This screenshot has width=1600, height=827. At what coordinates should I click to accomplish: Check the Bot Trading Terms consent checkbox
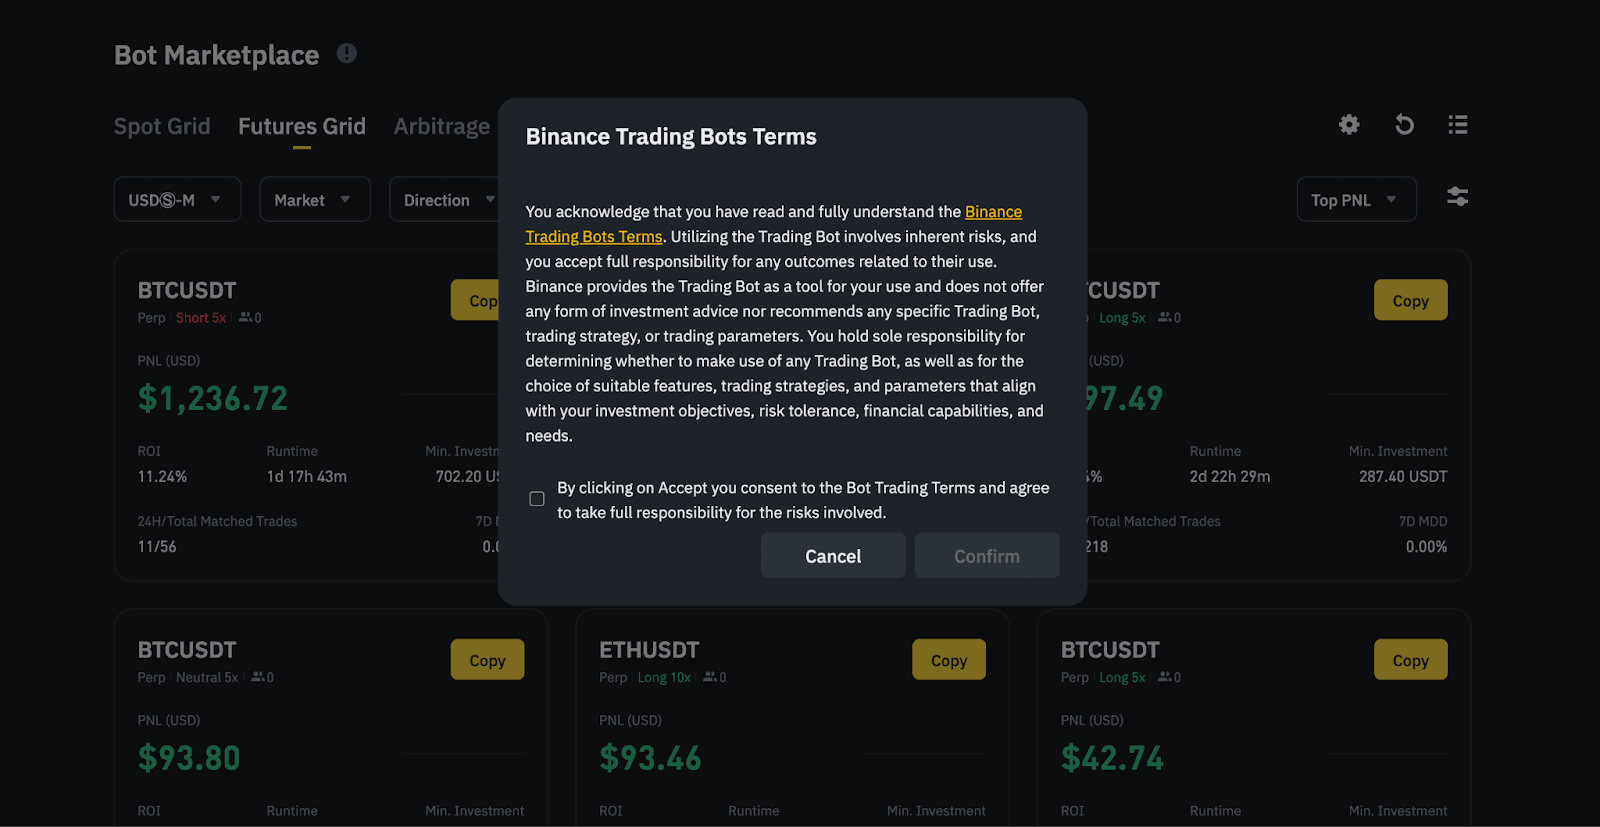click(536, 498)
